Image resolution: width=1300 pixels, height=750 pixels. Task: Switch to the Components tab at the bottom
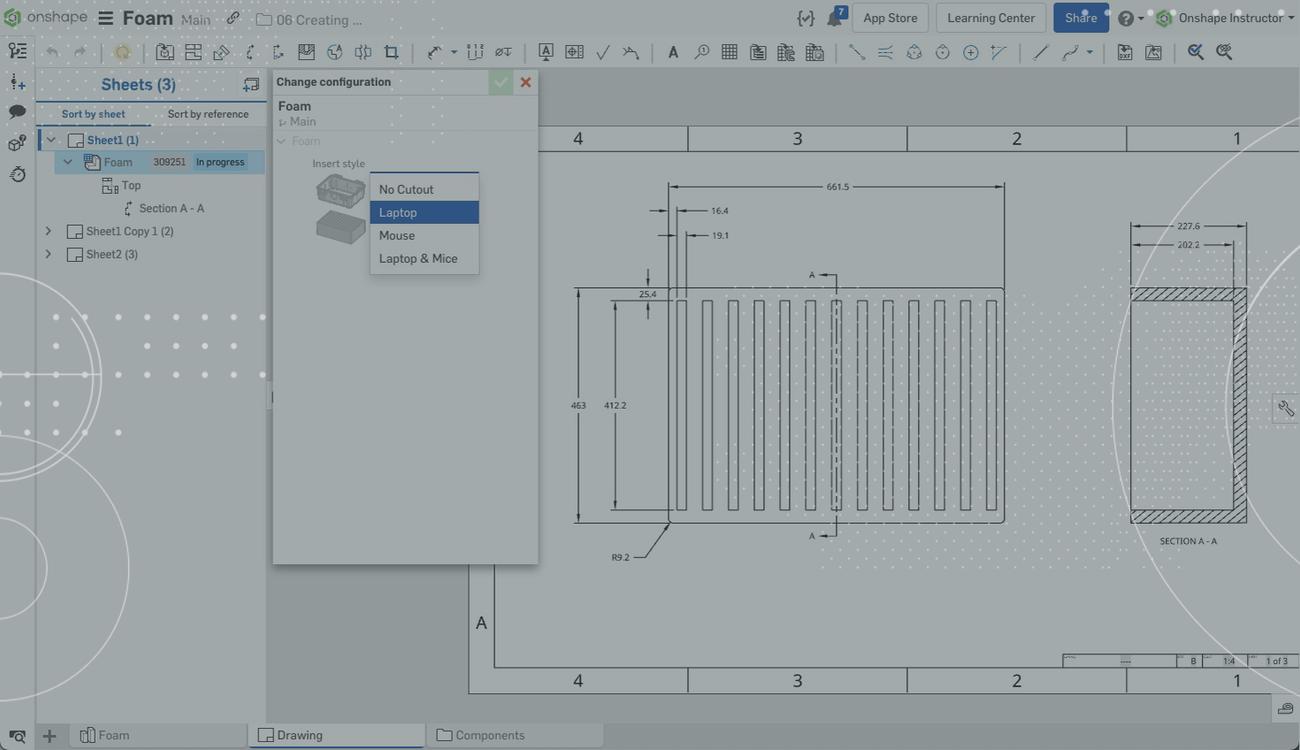click(x=489, y=734)
